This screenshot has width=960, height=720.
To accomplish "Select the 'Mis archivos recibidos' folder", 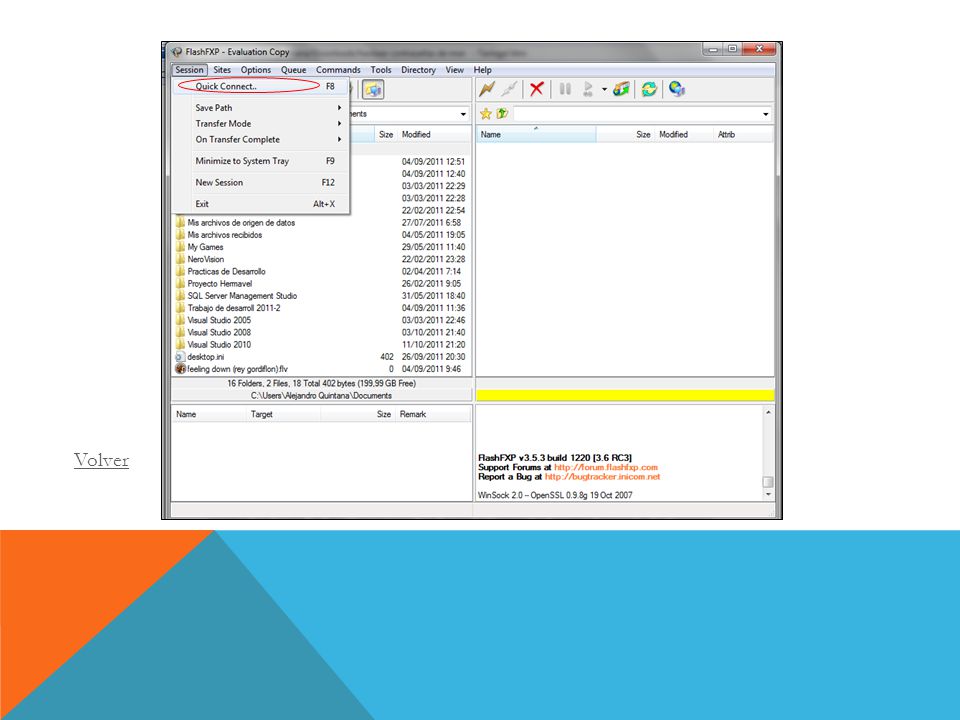I will [x=225, y=235].
